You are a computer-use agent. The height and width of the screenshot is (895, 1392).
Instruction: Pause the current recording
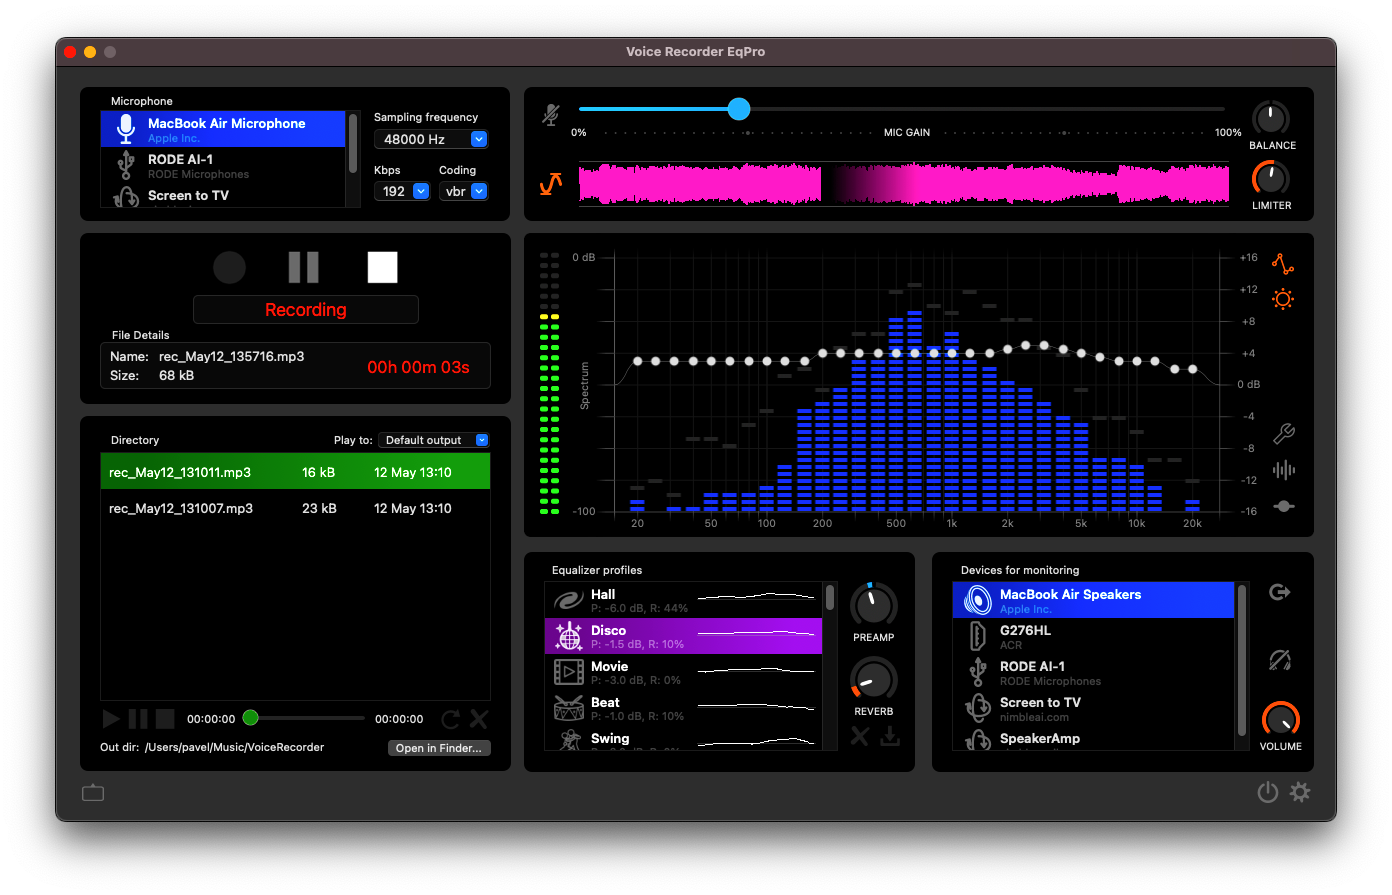[304, 267]
